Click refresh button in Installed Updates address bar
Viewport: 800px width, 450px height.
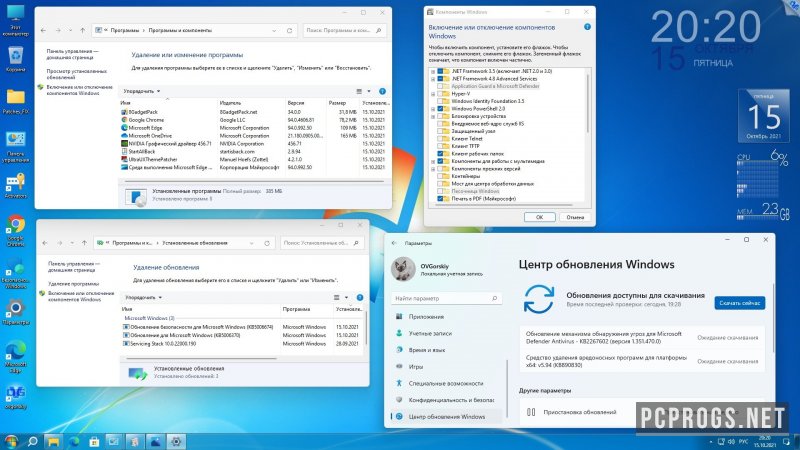pos(267,243)
